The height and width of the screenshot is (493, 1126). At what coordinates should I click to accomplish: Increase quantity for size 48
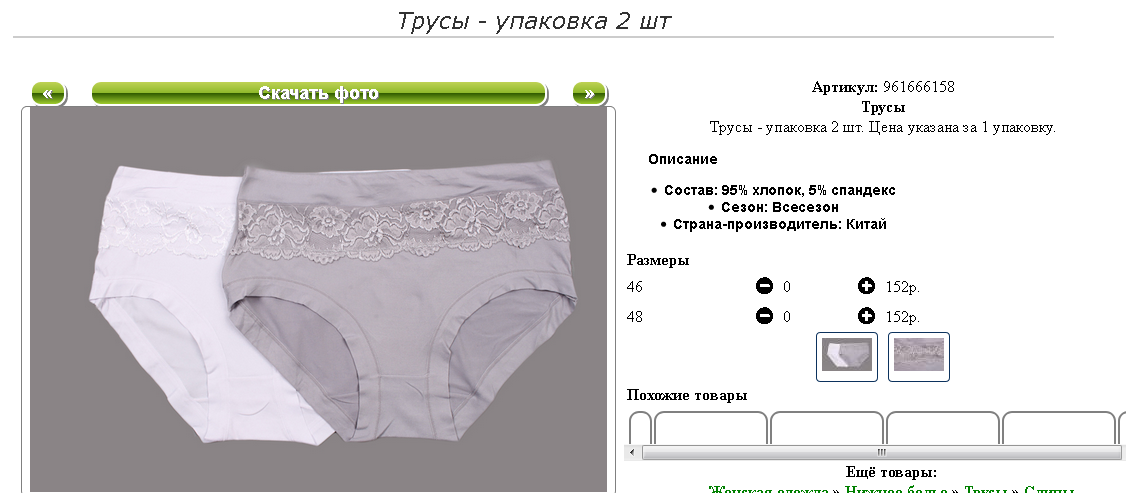pyautogui.click(x=866, y=316)
